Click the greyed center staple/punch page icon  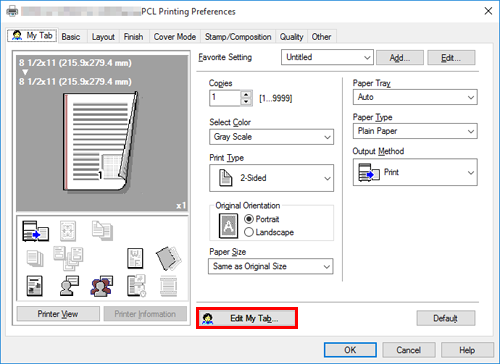click(x=68, y=231)
